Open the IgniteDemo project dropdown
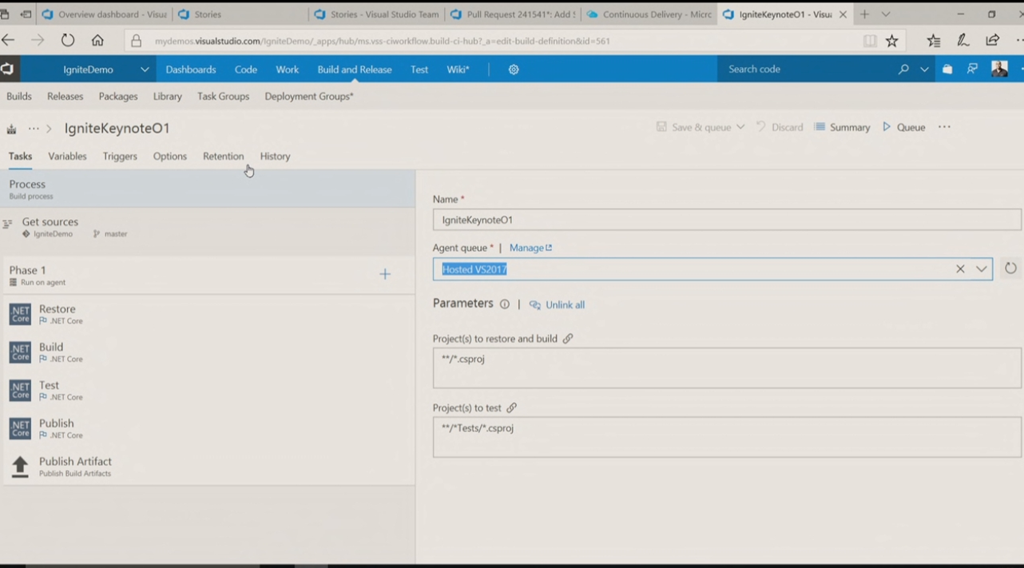The width and height of the screenshot is (1024, 568). tap(145, 70)
